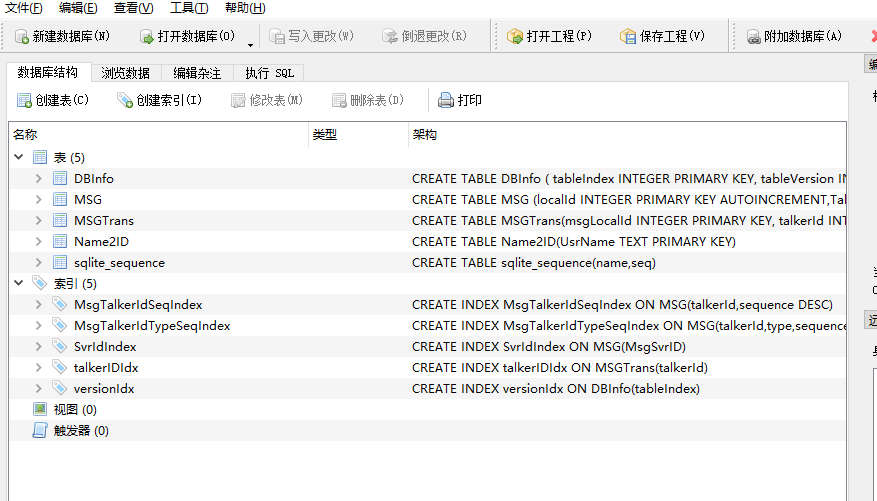Click the Create Table (创建表) icon
The height and width of the screenshot is (501, 877).
click(24, 101)
